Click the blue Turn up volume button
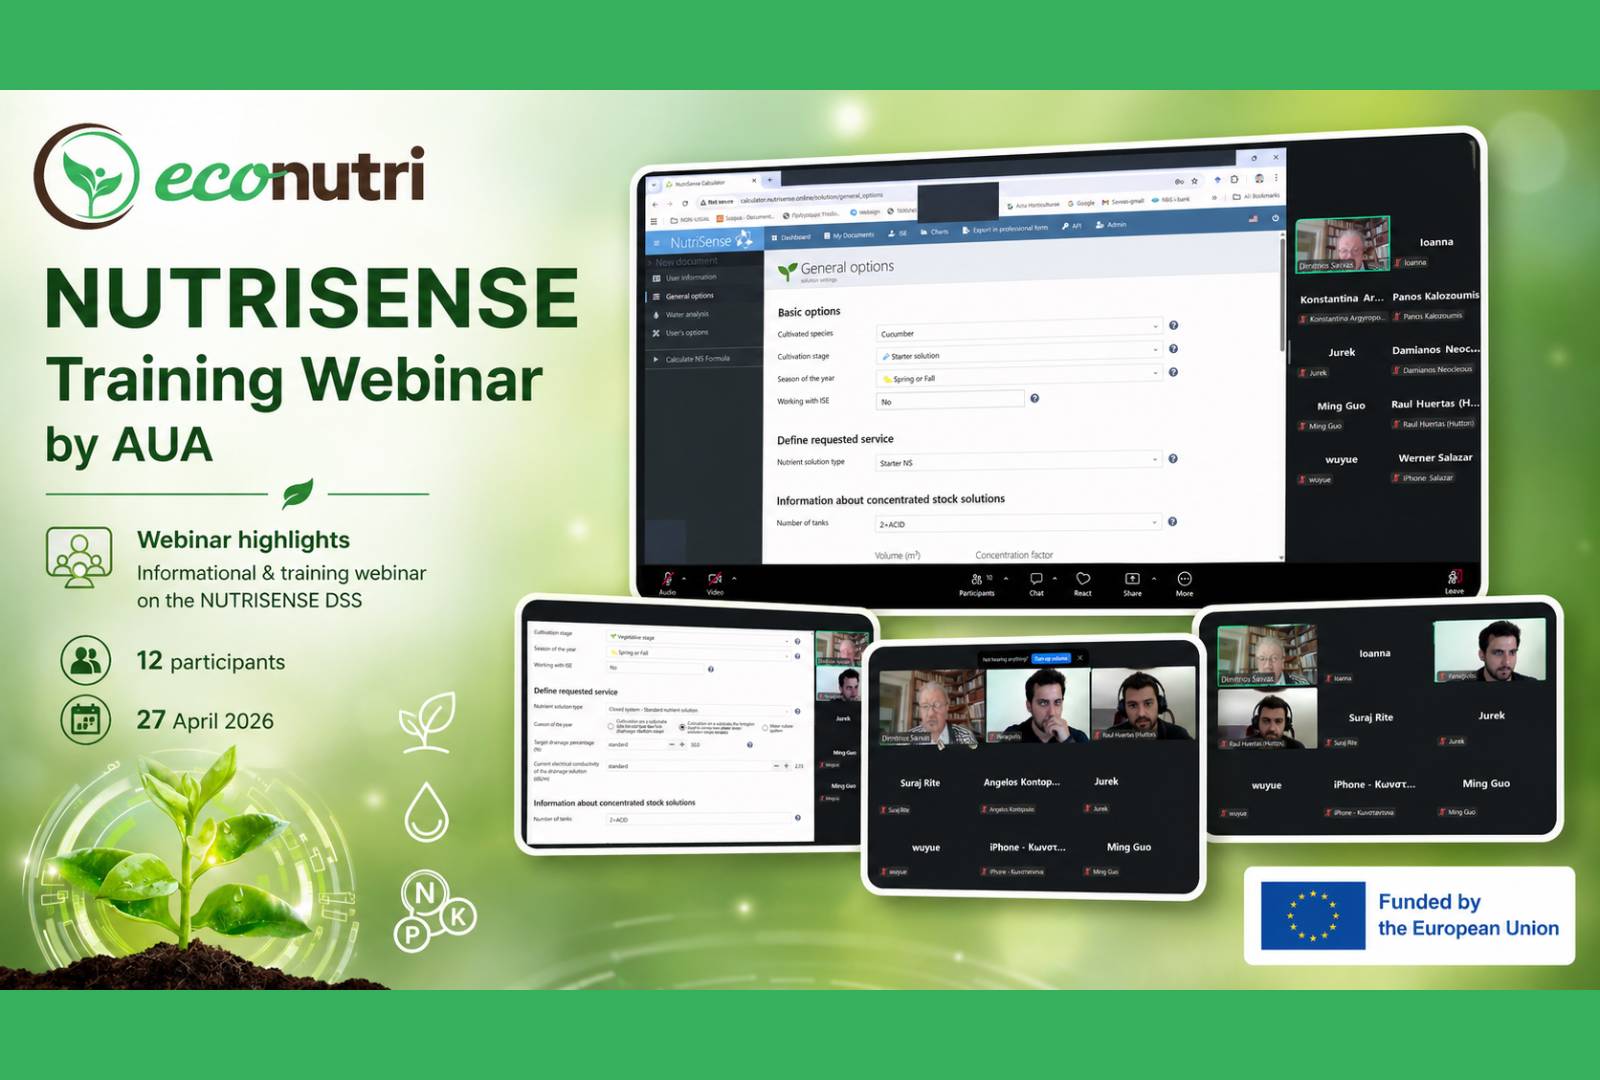This screenshot has height=1080, width=1600. (x=1051, y=658)
